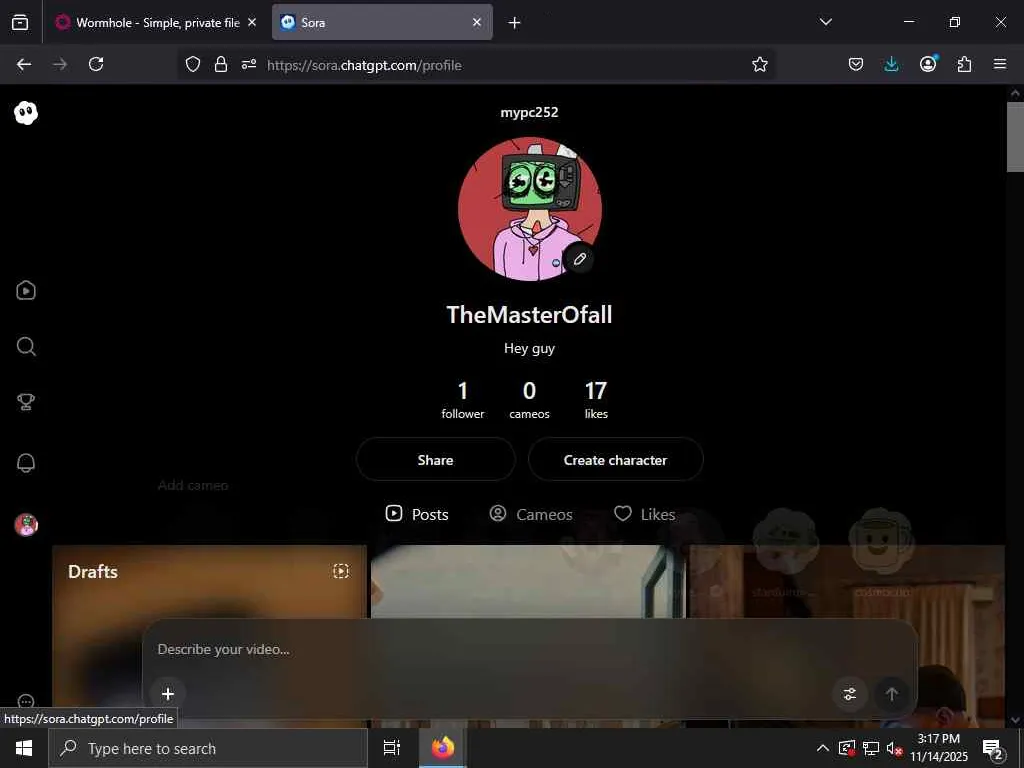Open the video feed icon in sidebar
This screenshot has height=768, width=1024.
[x=26, y=290]
